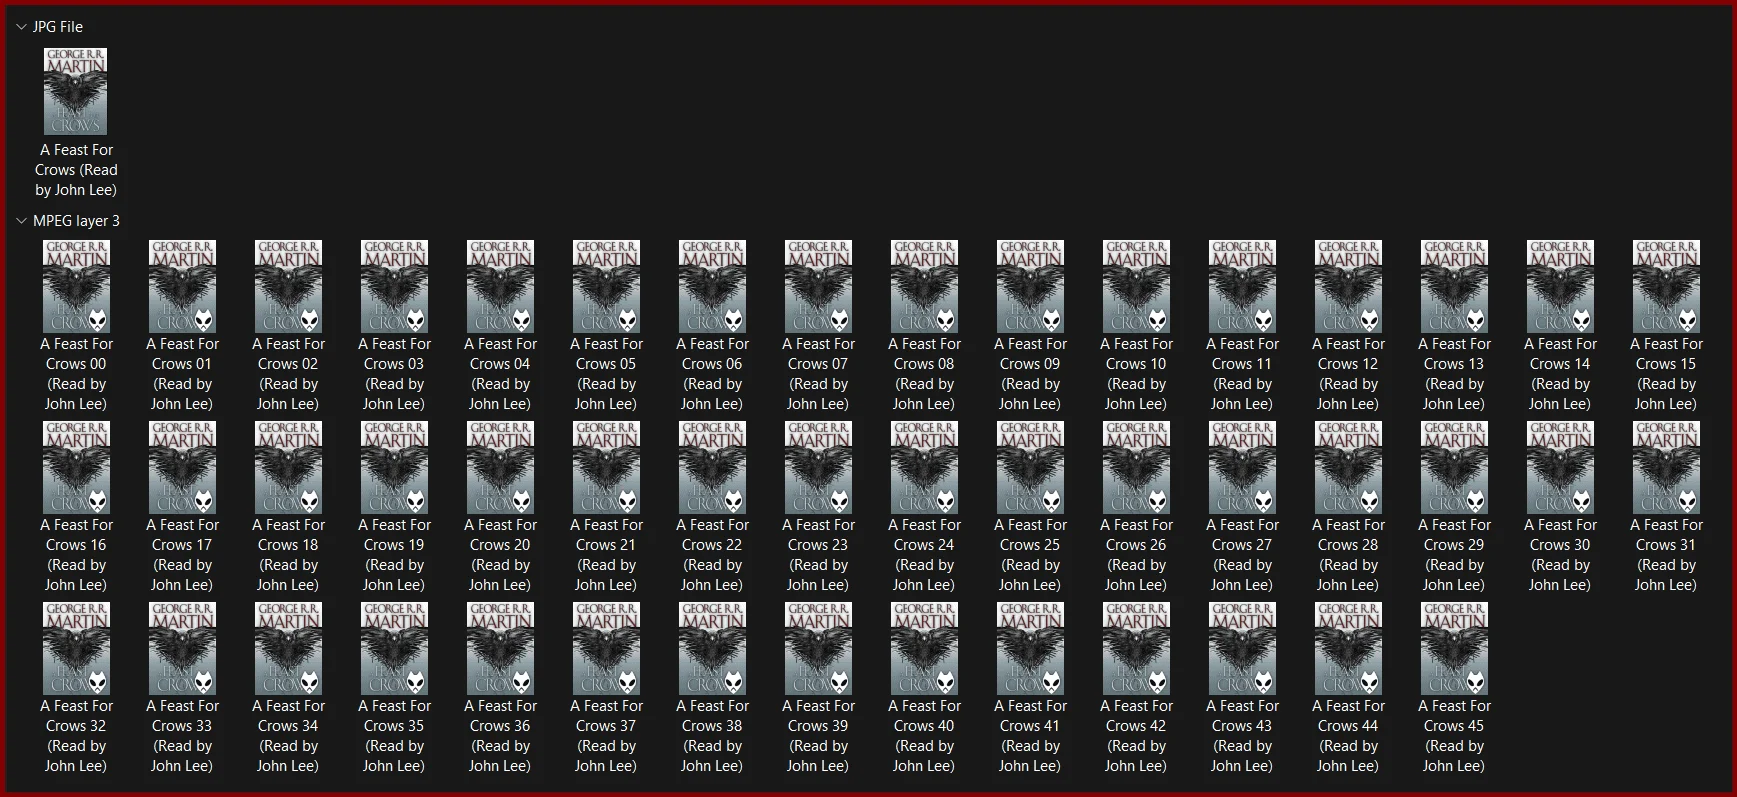Collapse the JPG File group

21,27
